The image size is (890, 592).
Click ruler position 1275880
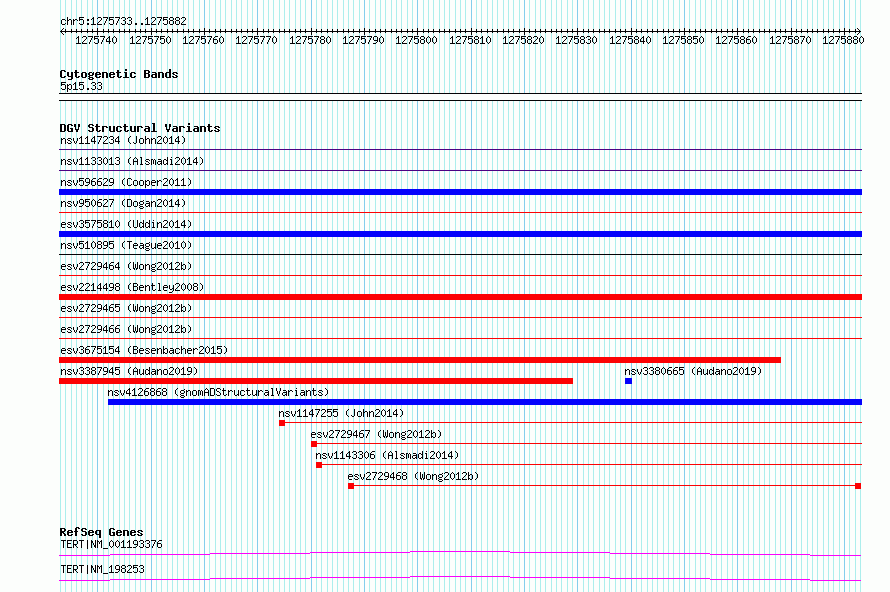(843, 40)
